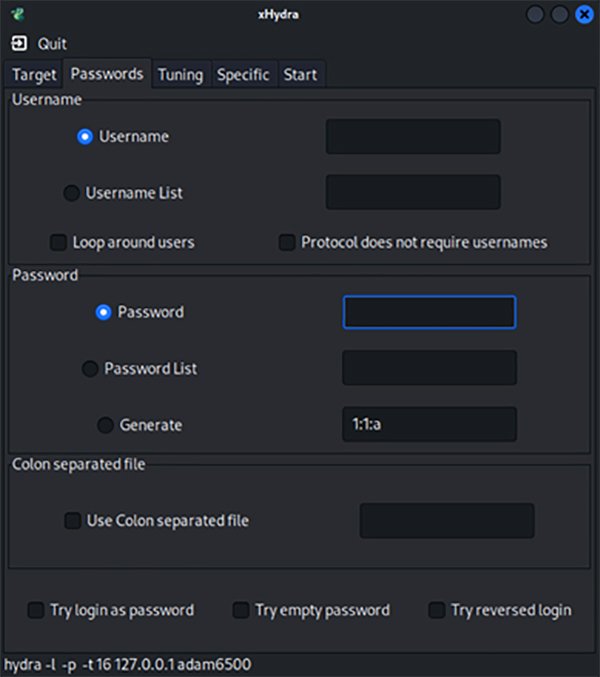Select the Password List radio option

(90, 369)
